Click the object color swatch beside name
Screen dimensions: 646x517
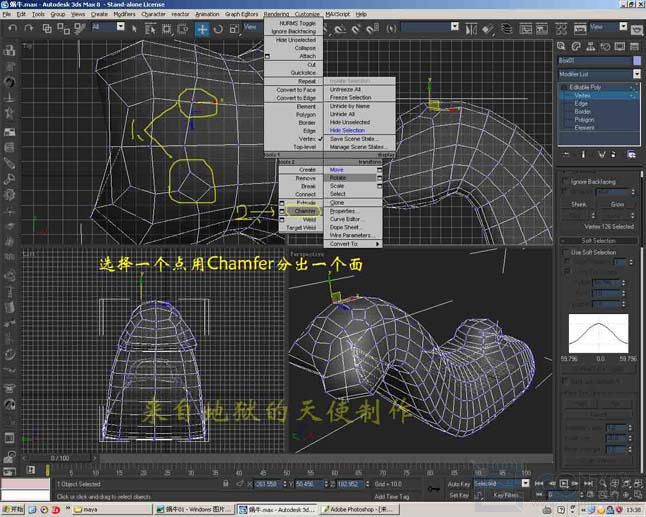pos(637,61)
